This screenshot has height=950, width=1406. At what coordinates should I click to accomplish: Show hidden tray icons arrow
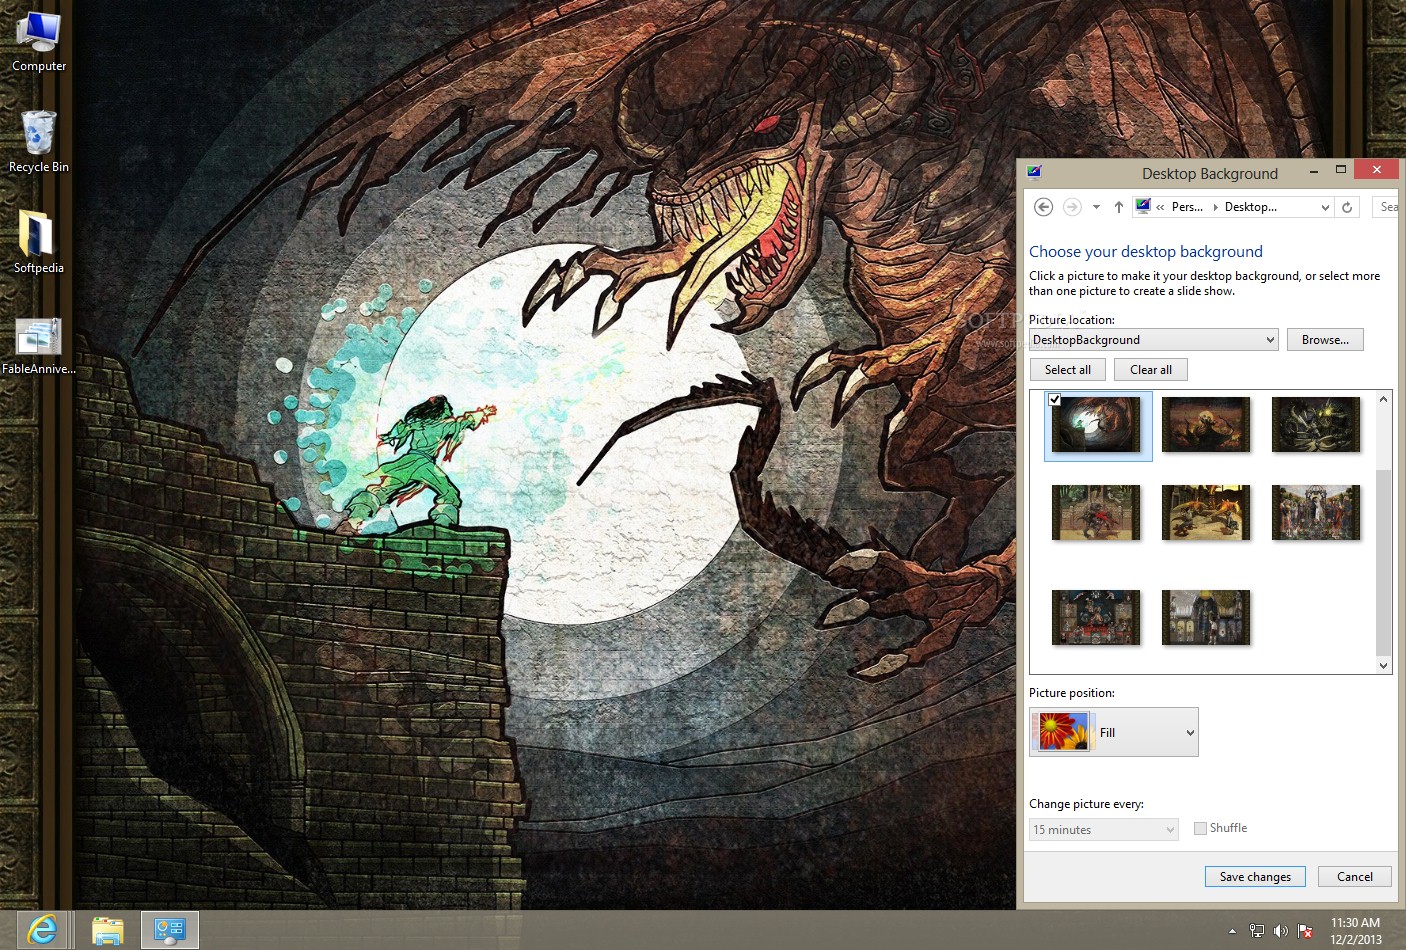click(1232, 931)
